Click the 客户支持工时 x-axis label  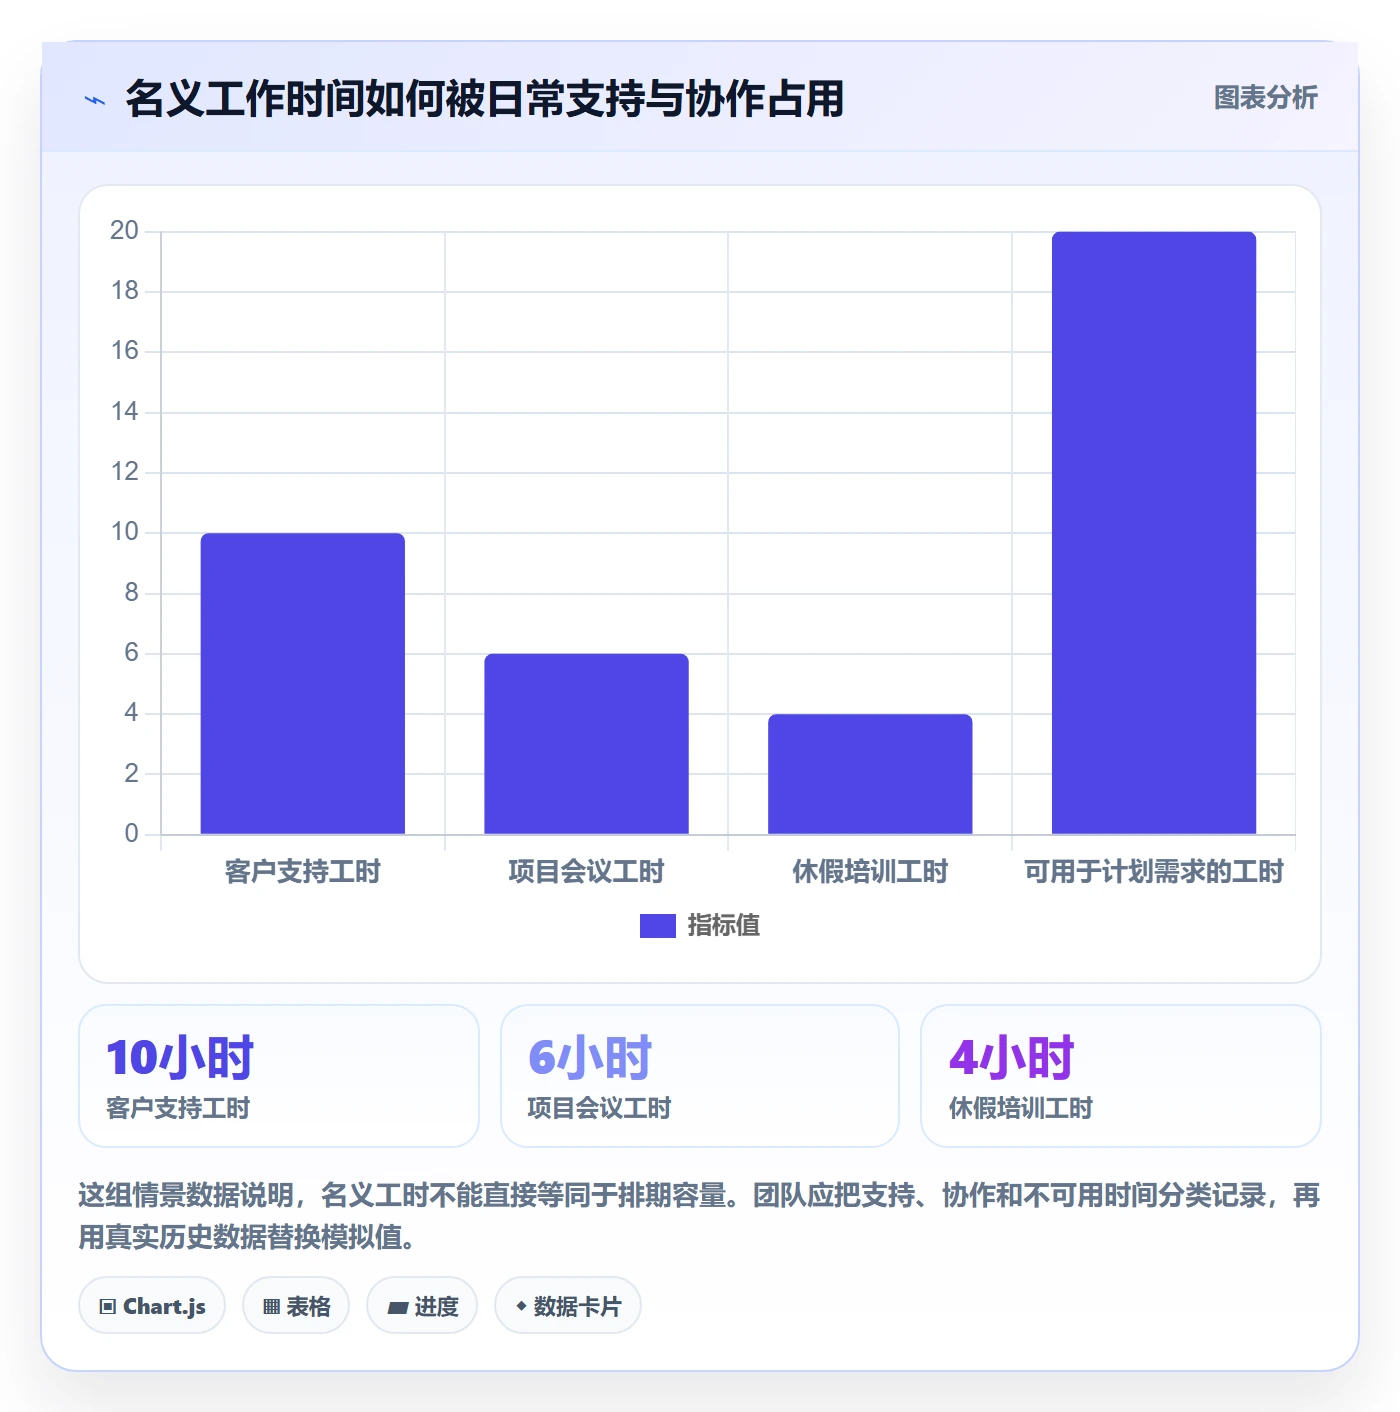[303, 872]
